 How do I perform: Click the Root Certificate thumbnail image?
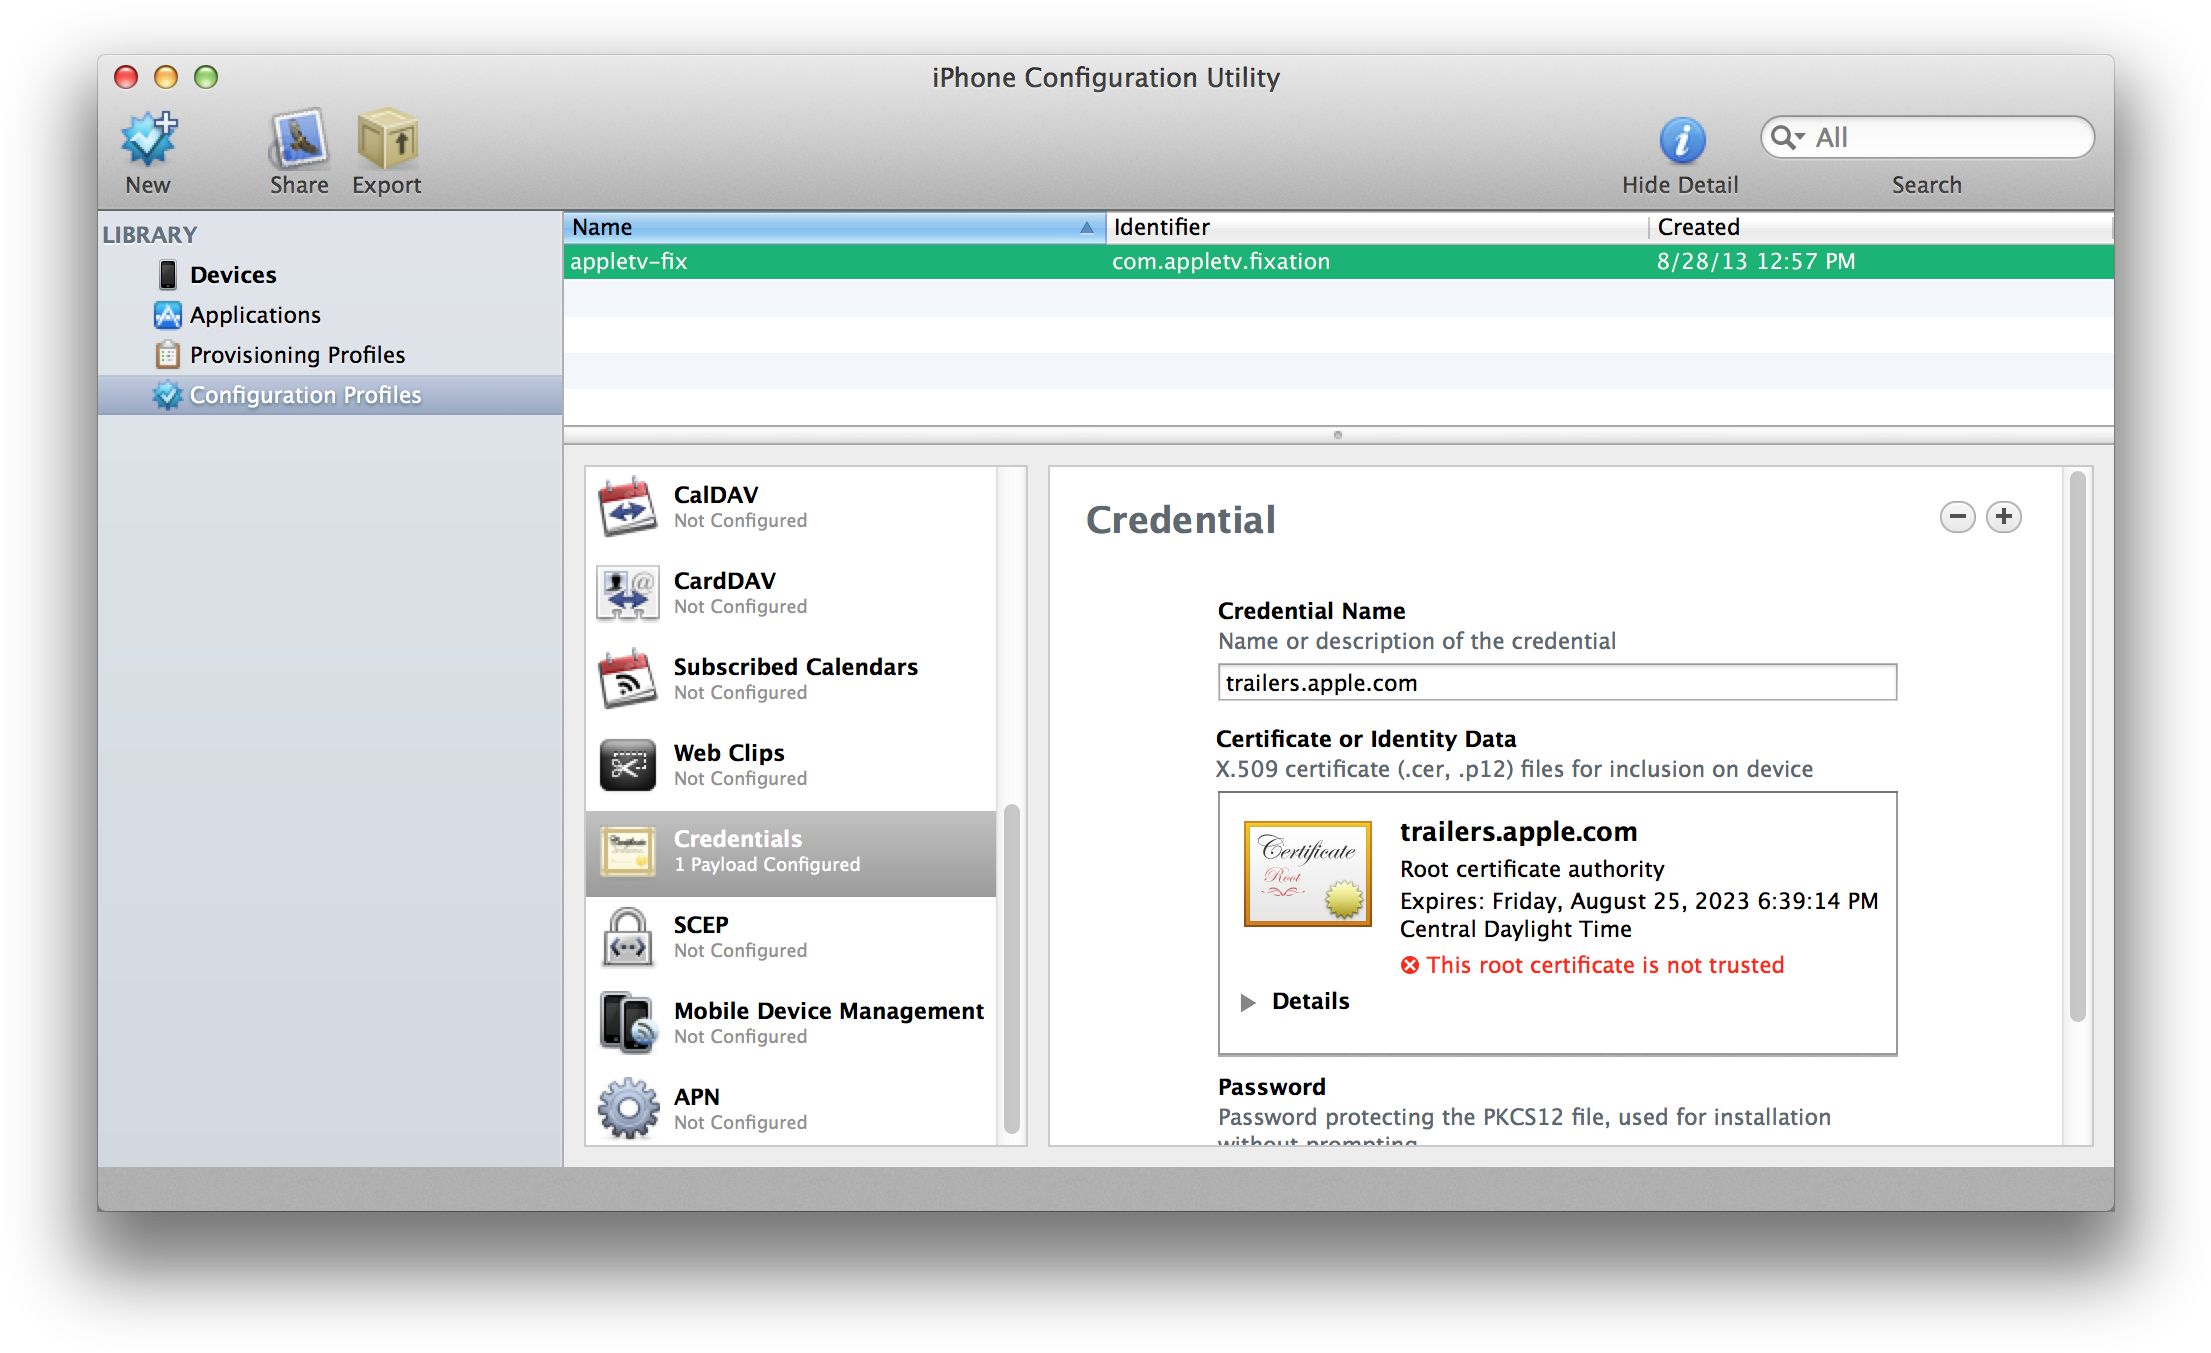(x=1308, y=874)
